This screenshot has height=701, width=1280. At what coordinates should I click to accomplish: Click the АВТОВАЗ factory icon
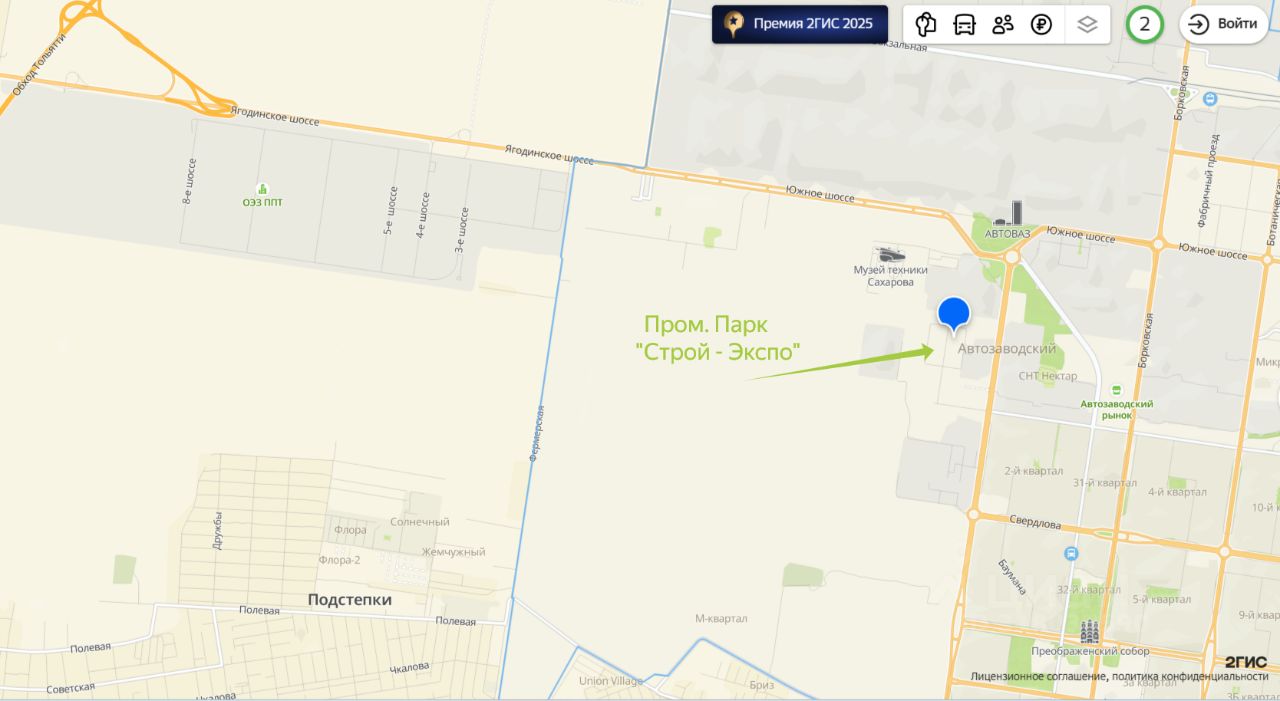pos(1007,214)
